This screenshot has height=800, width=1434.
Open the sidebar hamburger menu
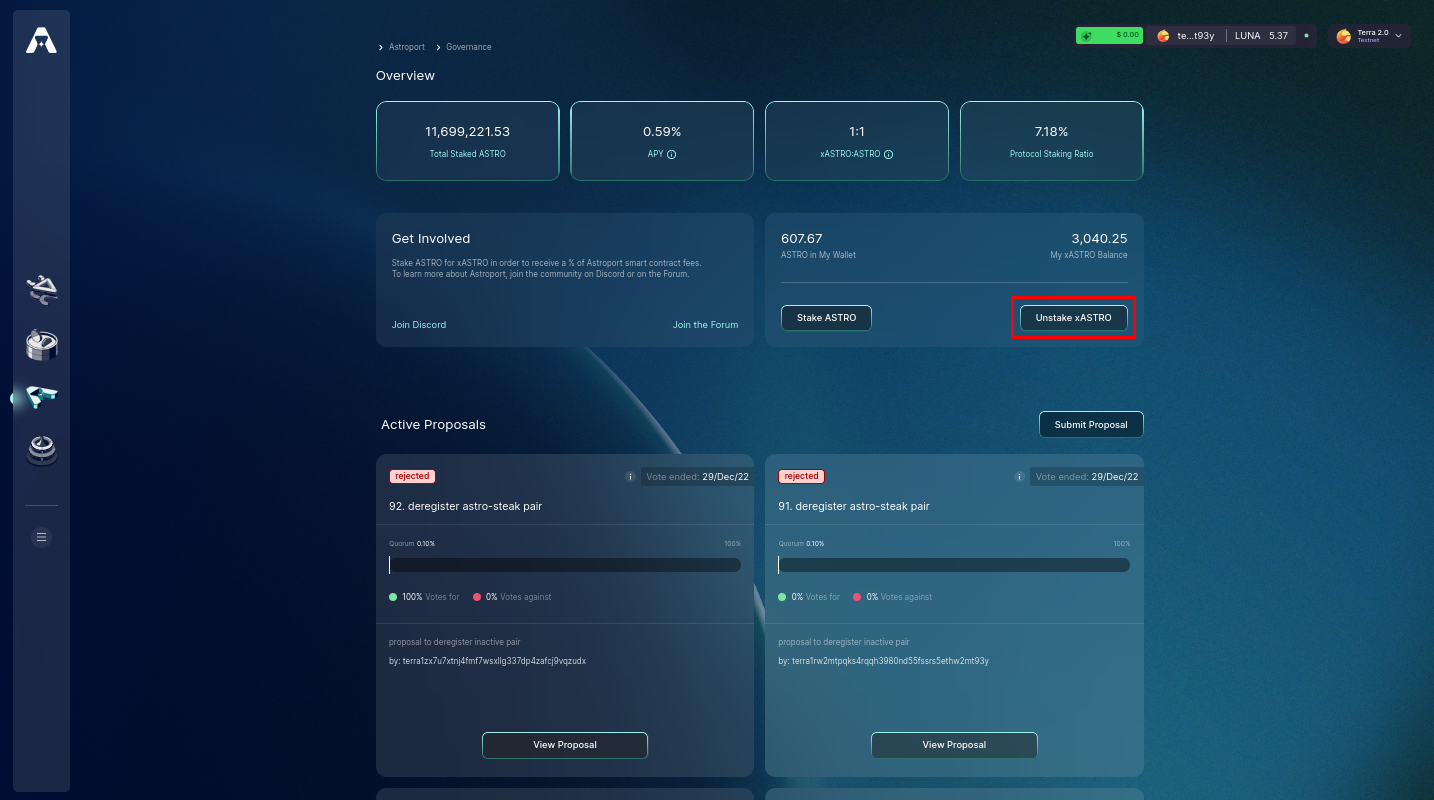tap(41, 537)
